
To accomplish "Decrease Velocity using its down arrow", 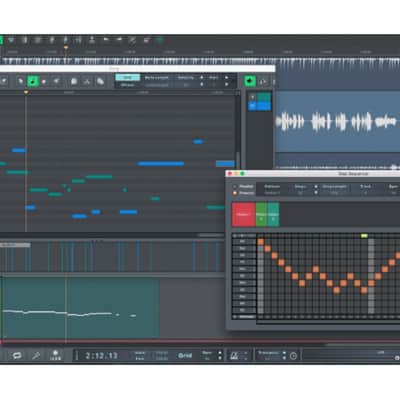I will (x=202, y=85).
